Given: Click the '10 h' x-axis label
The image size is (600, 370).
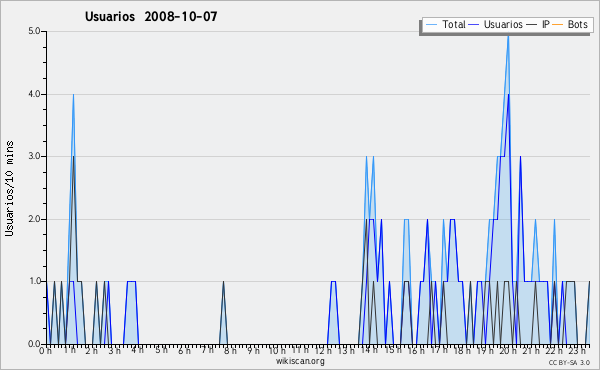Looking at the screenshot, I should tap(277, 351).
